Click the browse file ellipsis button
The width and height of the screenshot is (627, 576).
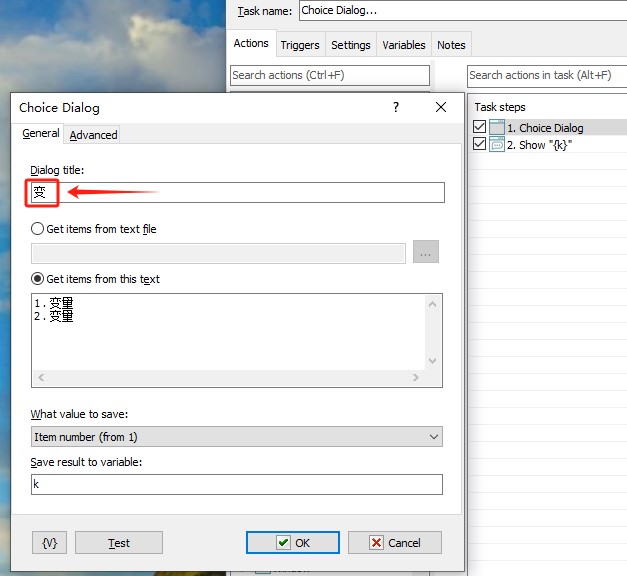[x=425, y=253]
